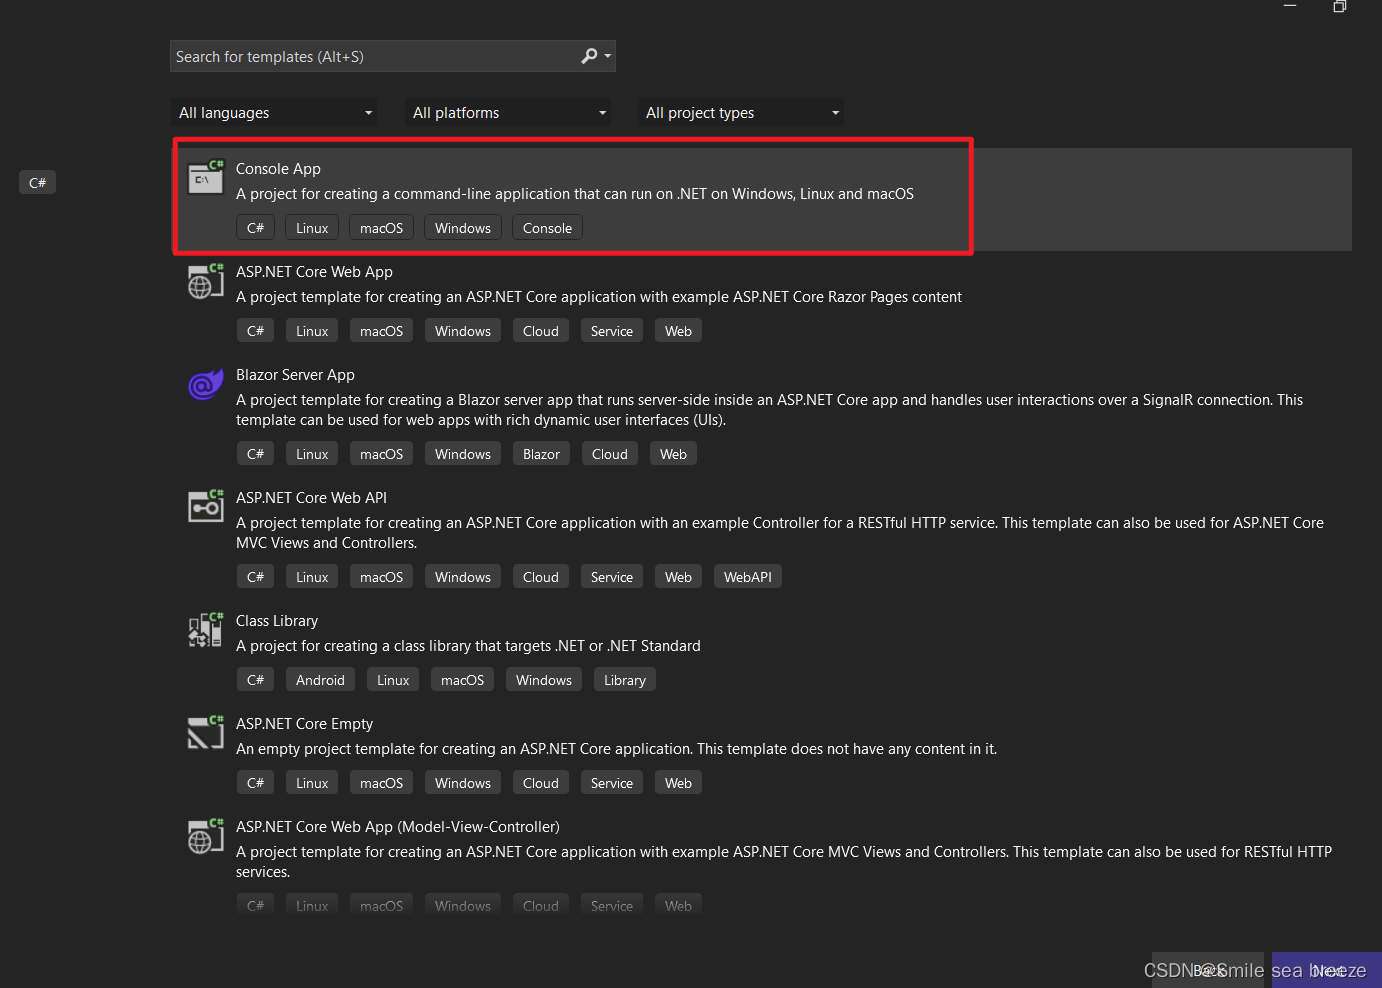1382x988 pixels.
Task: Click the WebAPI tag
Action: coord(748,577)
